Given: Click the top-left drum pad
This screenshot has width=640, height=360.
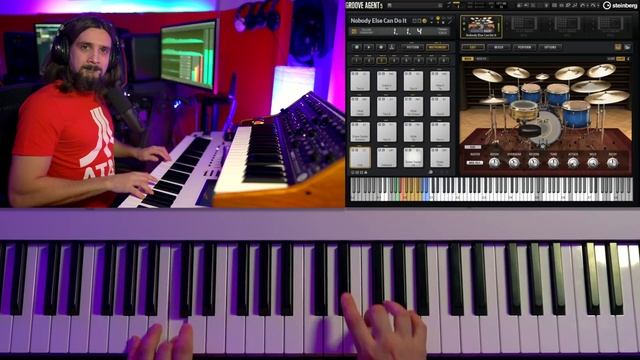Looking at the screenshot, I should coord(360,81).
